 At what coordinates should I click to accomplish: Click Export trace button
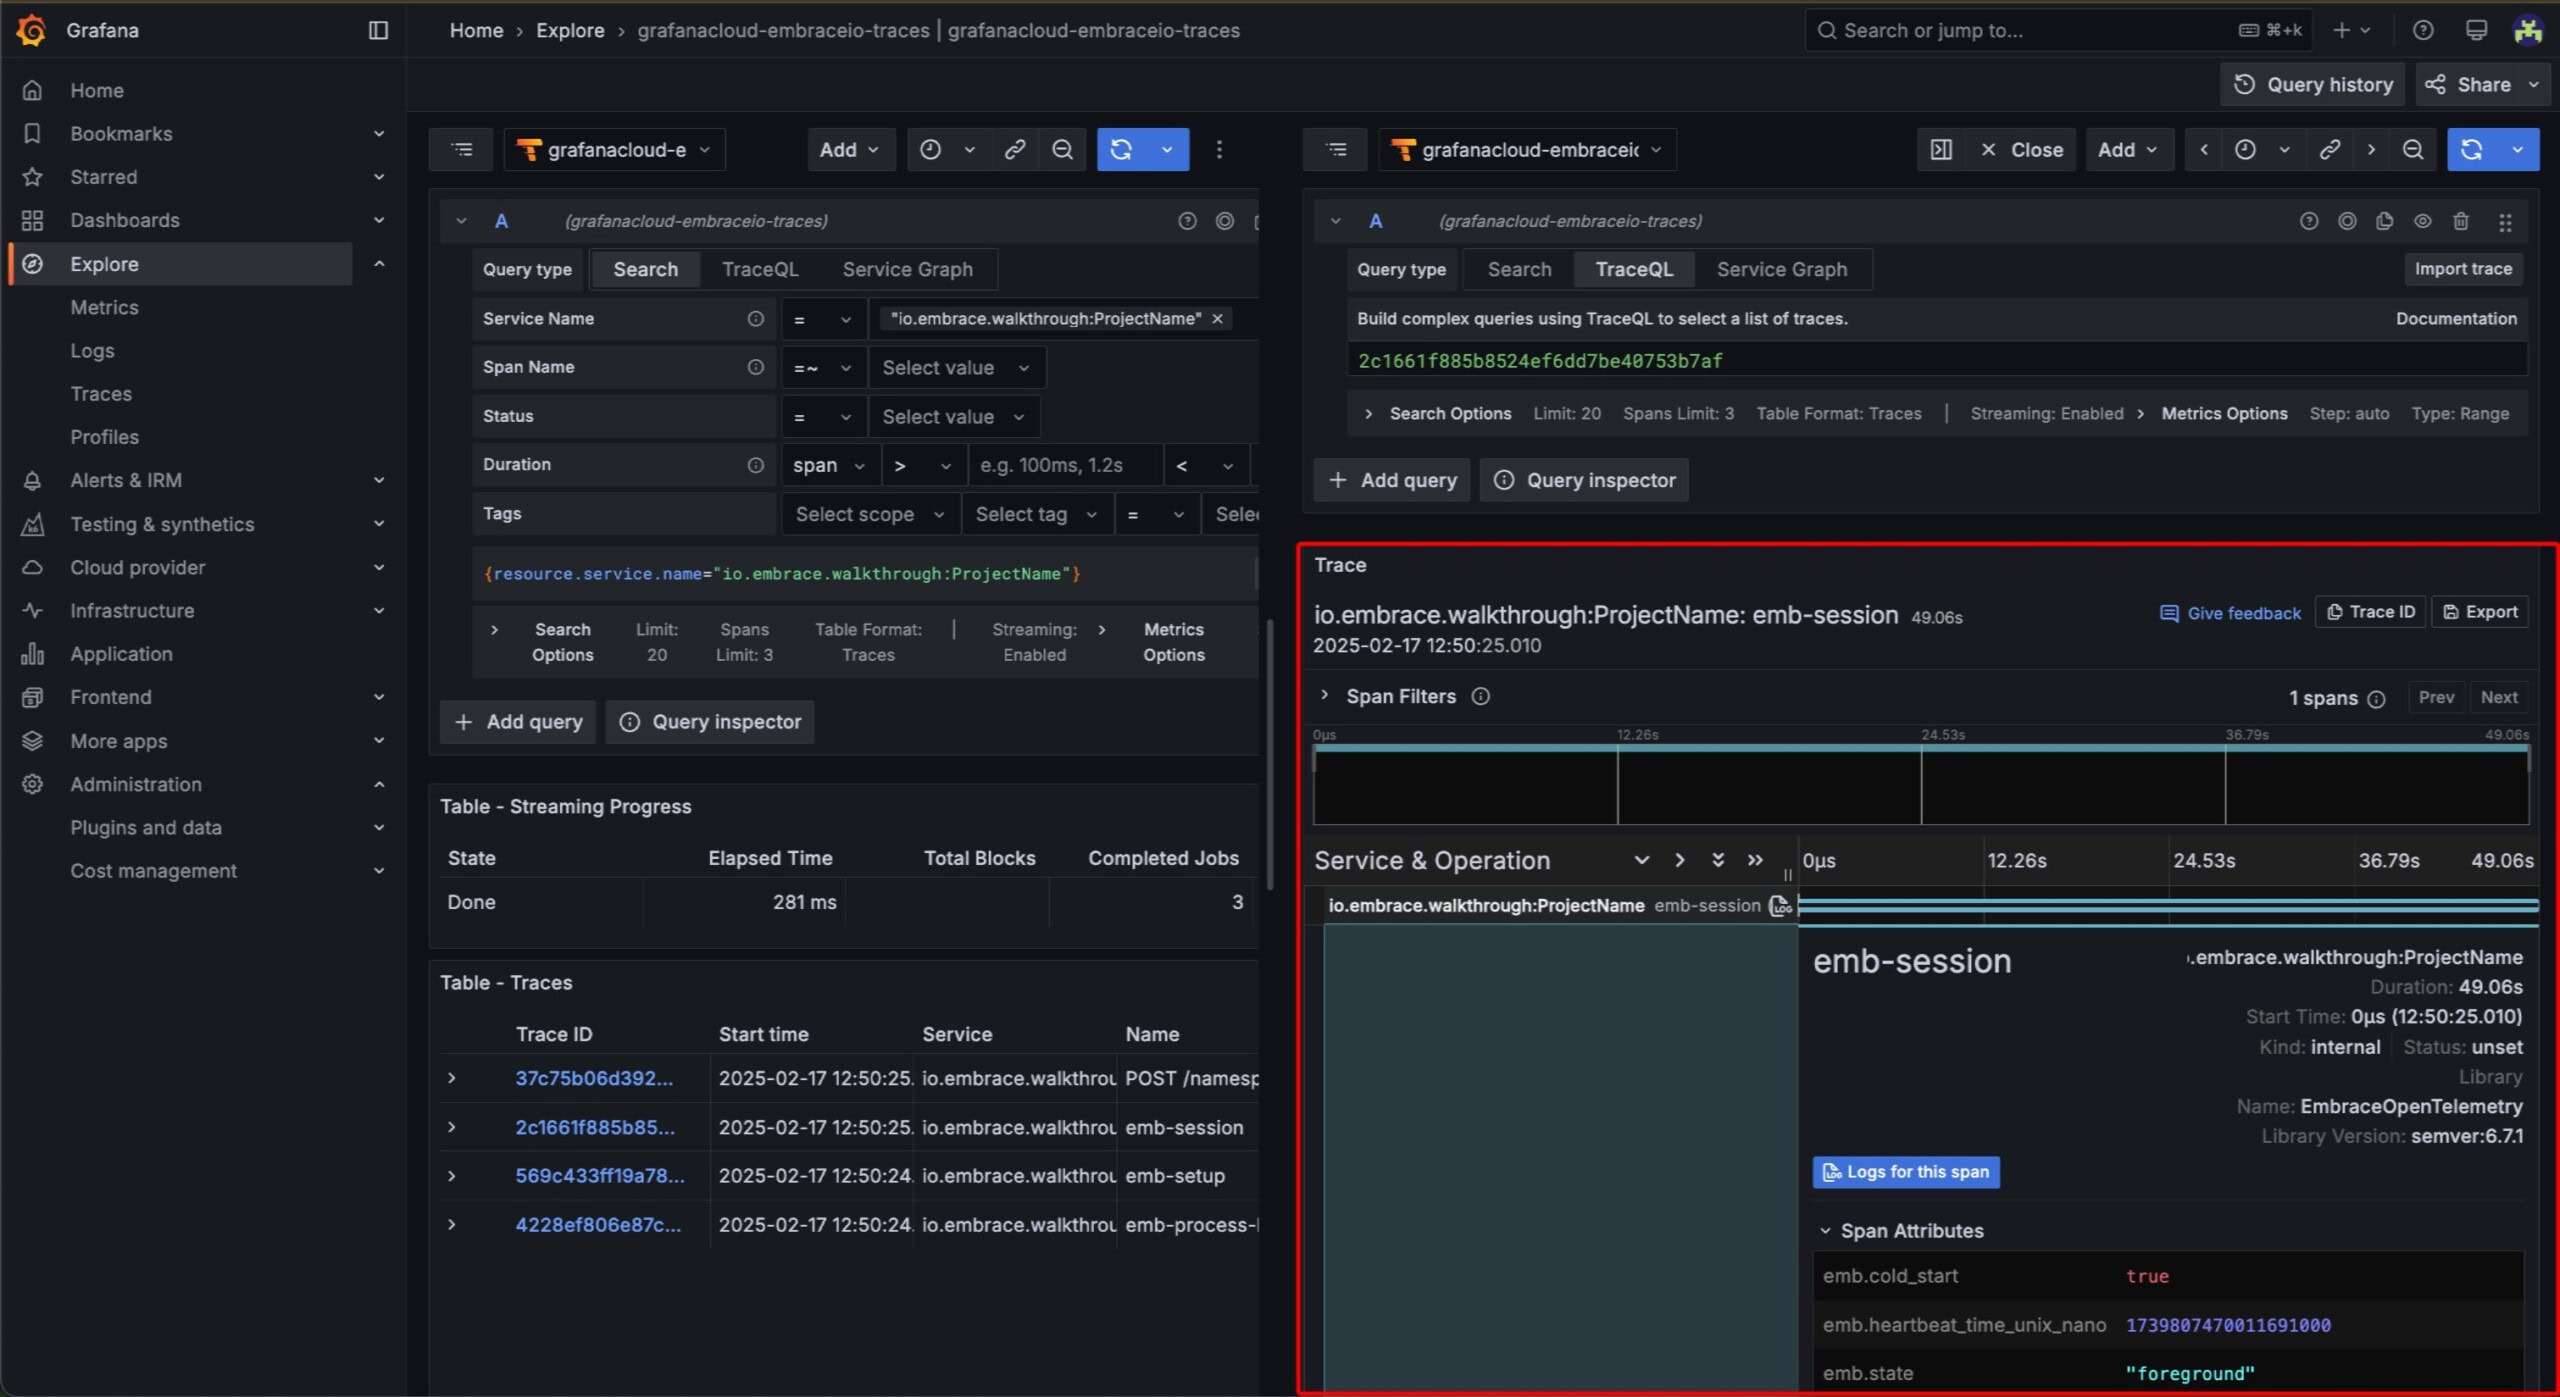pyautogui.click(x=2480, y=612)
